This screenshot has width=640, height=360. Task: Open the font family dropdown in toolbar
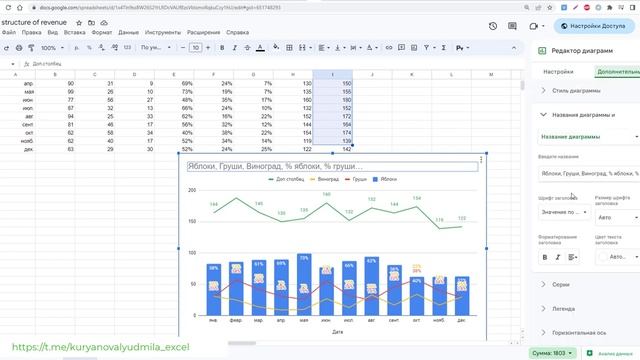pos(156,48)
